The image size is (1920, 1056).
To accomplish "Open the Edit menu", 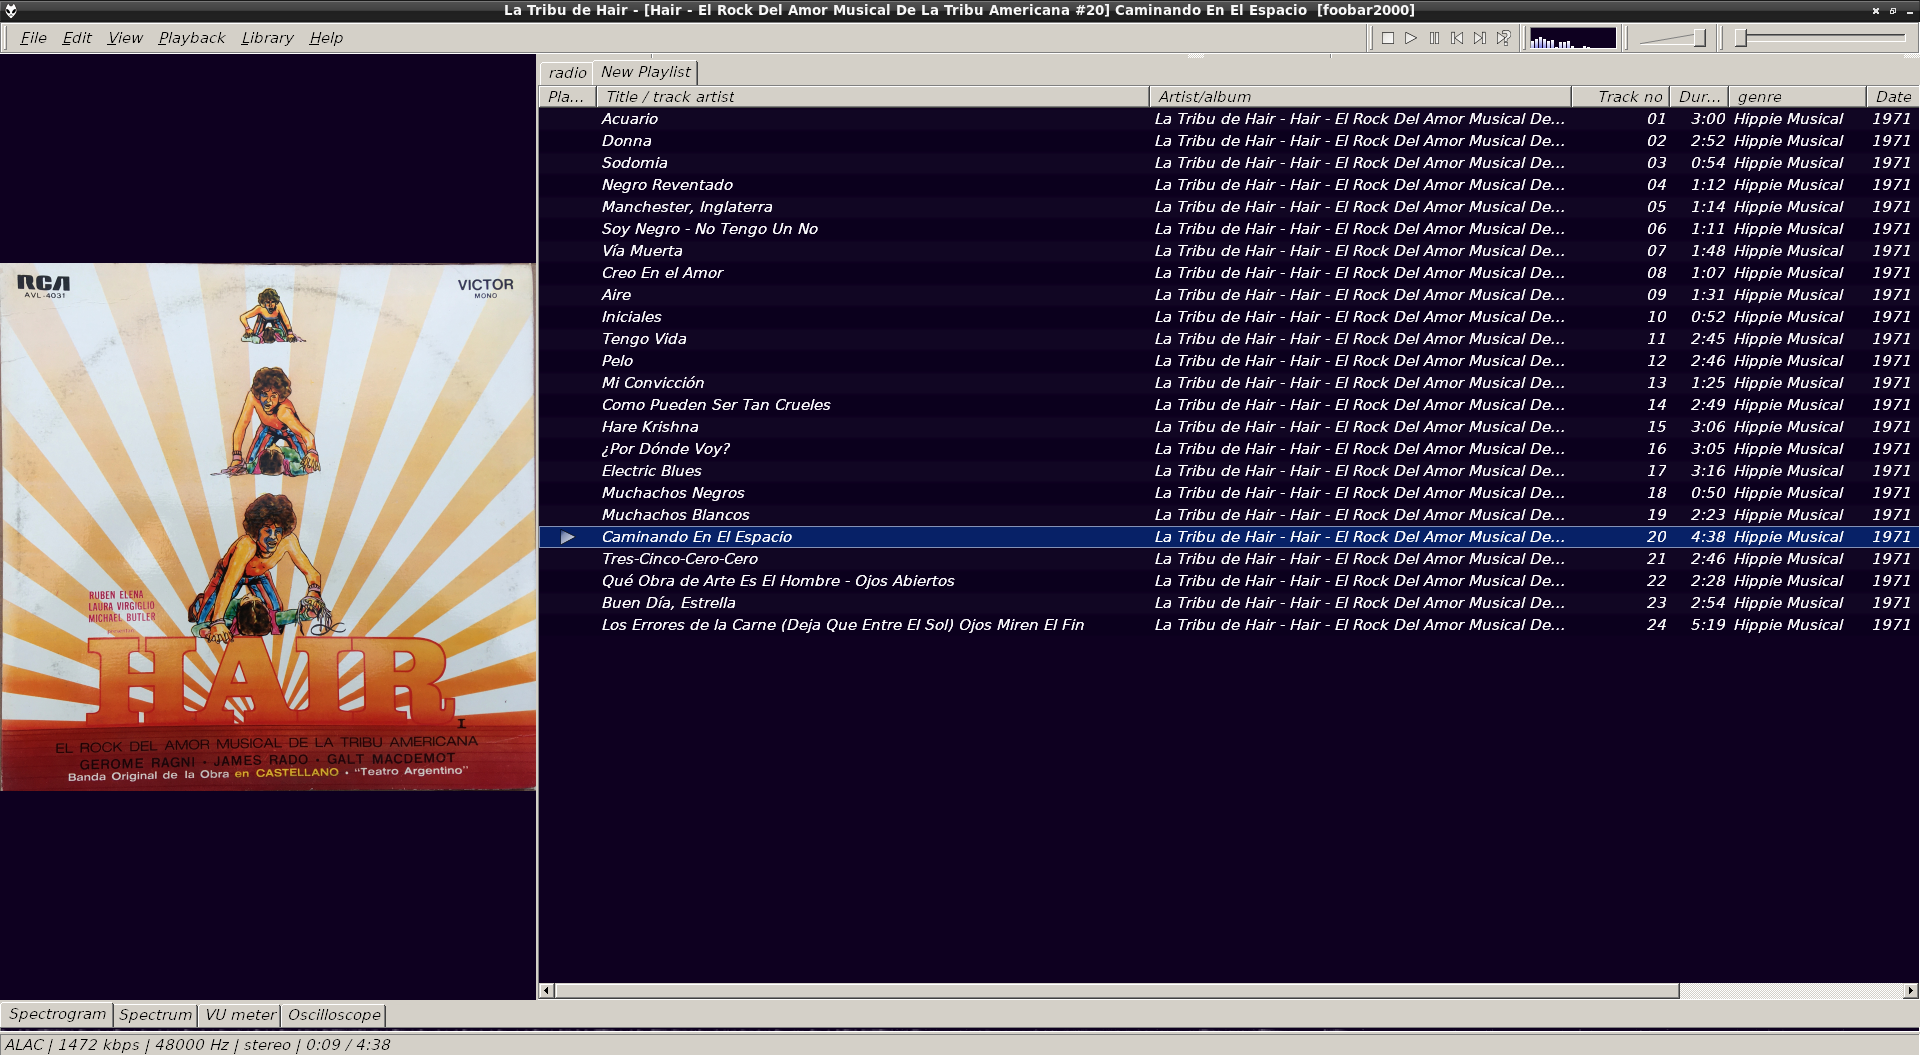I will (x=77, y=38).
